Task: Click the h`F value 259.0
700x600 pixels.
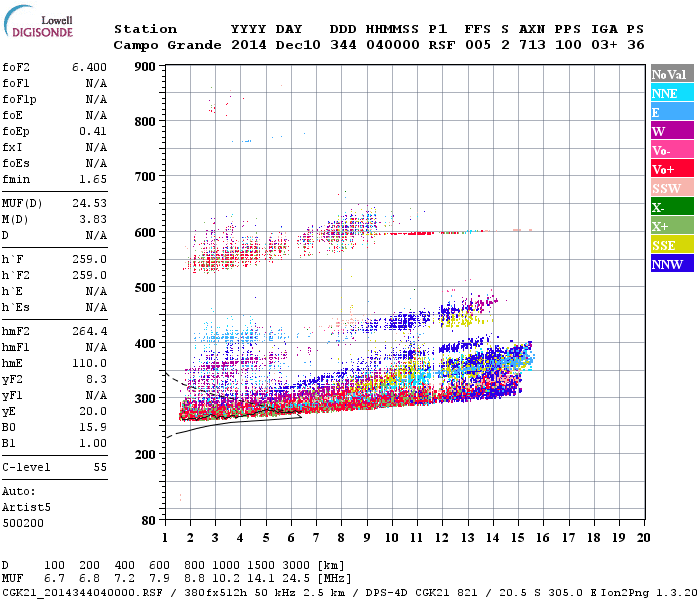Action: [x=89, y=259]
